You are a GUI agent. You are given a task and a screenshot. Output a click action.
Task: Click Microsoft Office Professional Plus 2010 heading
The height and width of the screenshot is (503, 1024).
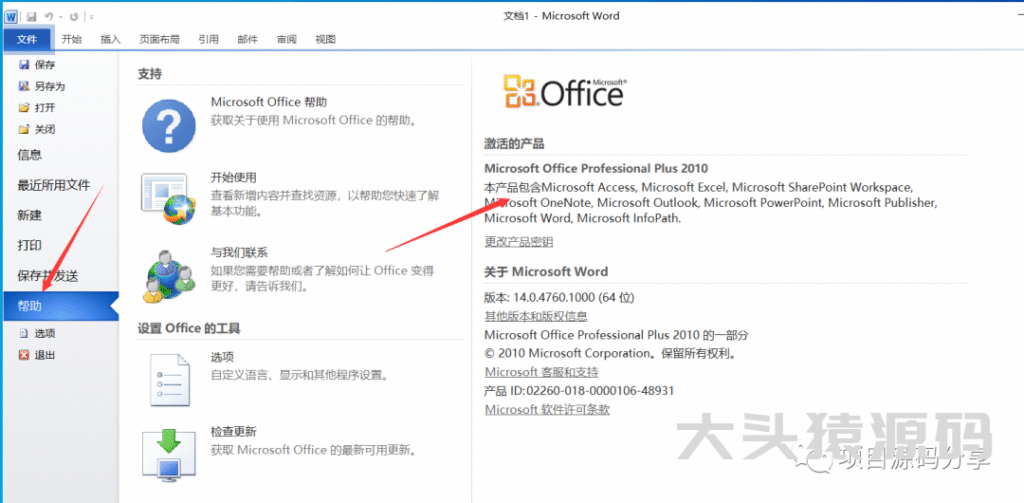596,169
